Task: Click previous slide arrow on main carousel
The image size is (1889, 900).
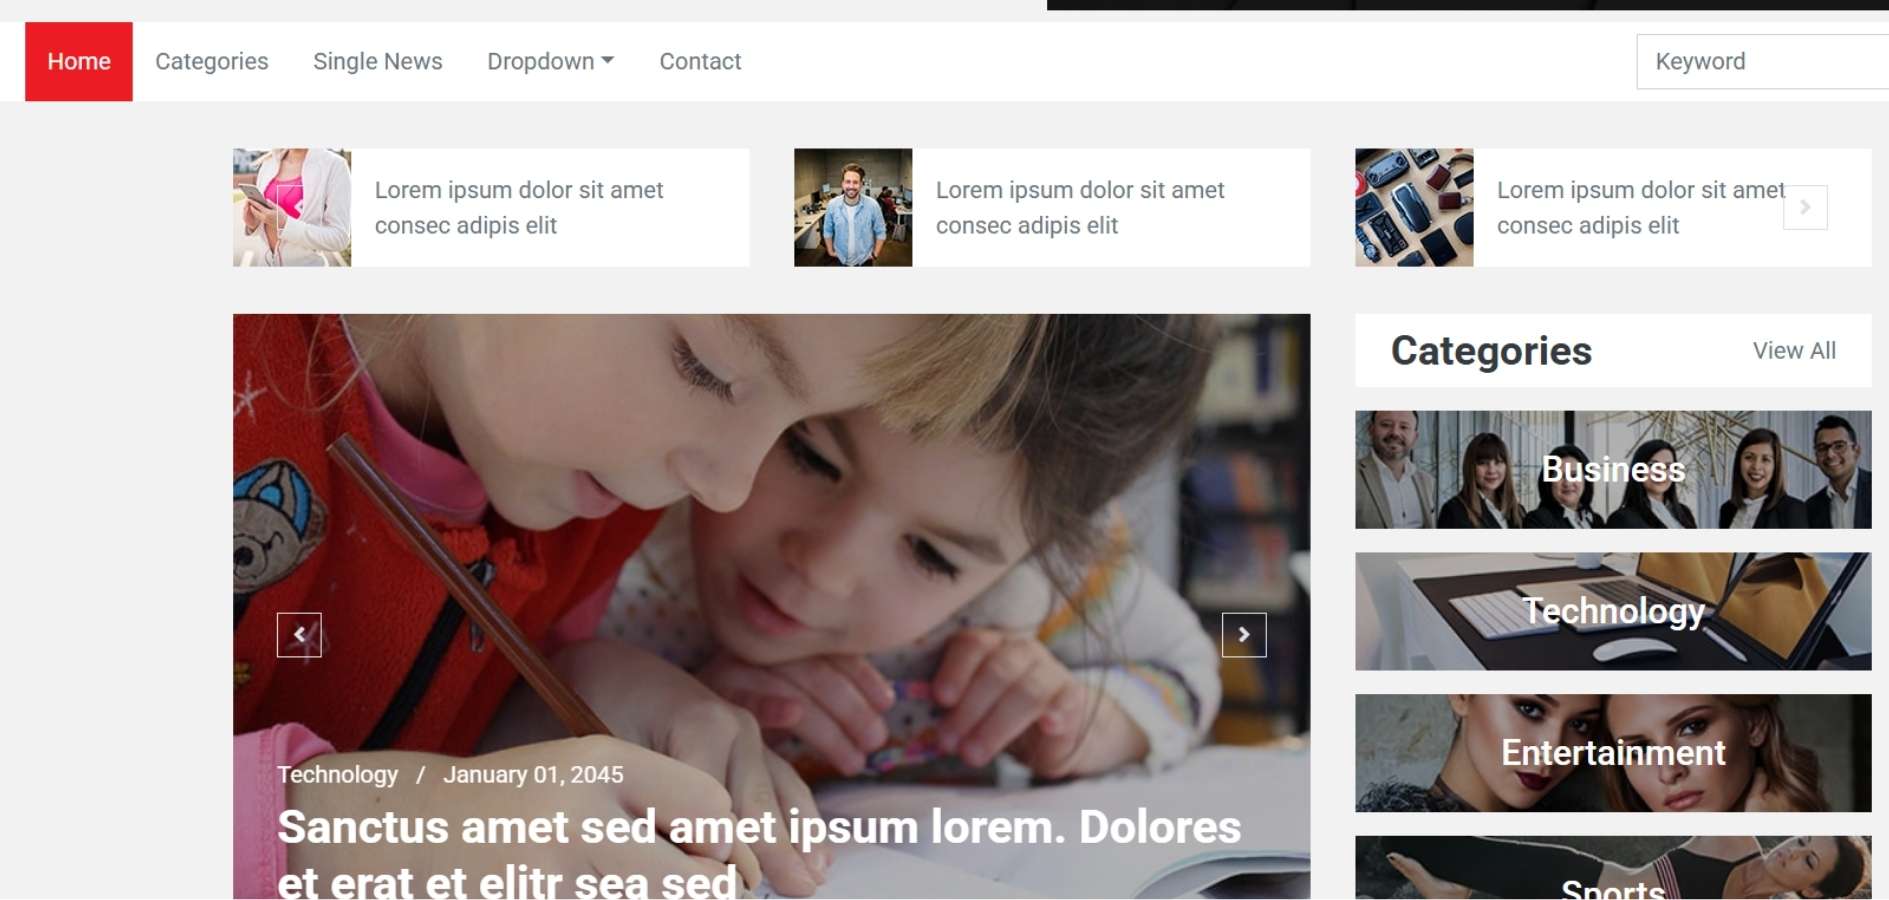Action: 299,635
